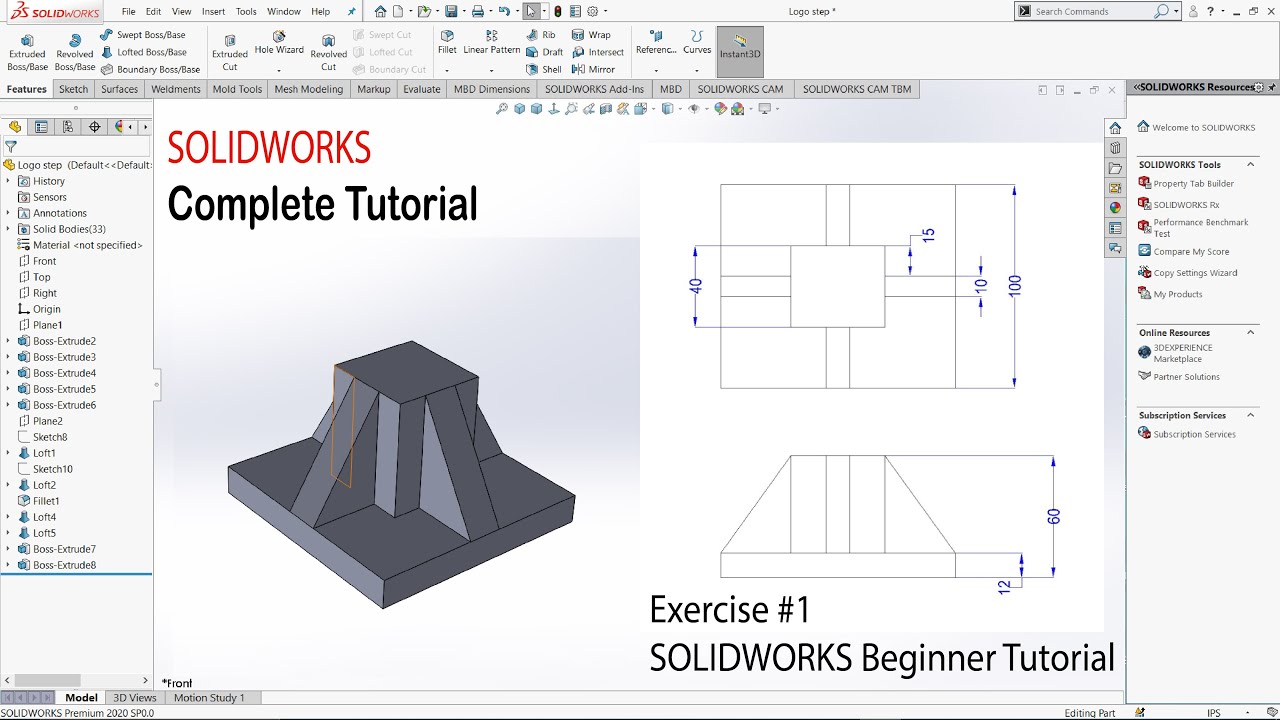
Task: Open the Tools menu
Action: [246, 11]
